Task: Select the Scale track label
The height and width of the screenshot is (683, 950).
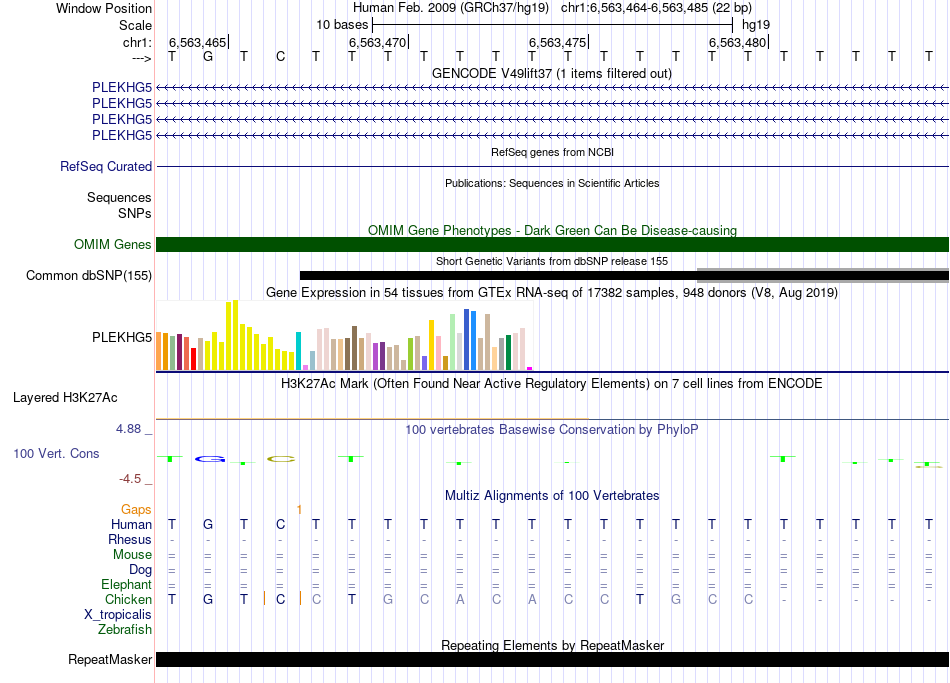Action: (x=135, y=25)
